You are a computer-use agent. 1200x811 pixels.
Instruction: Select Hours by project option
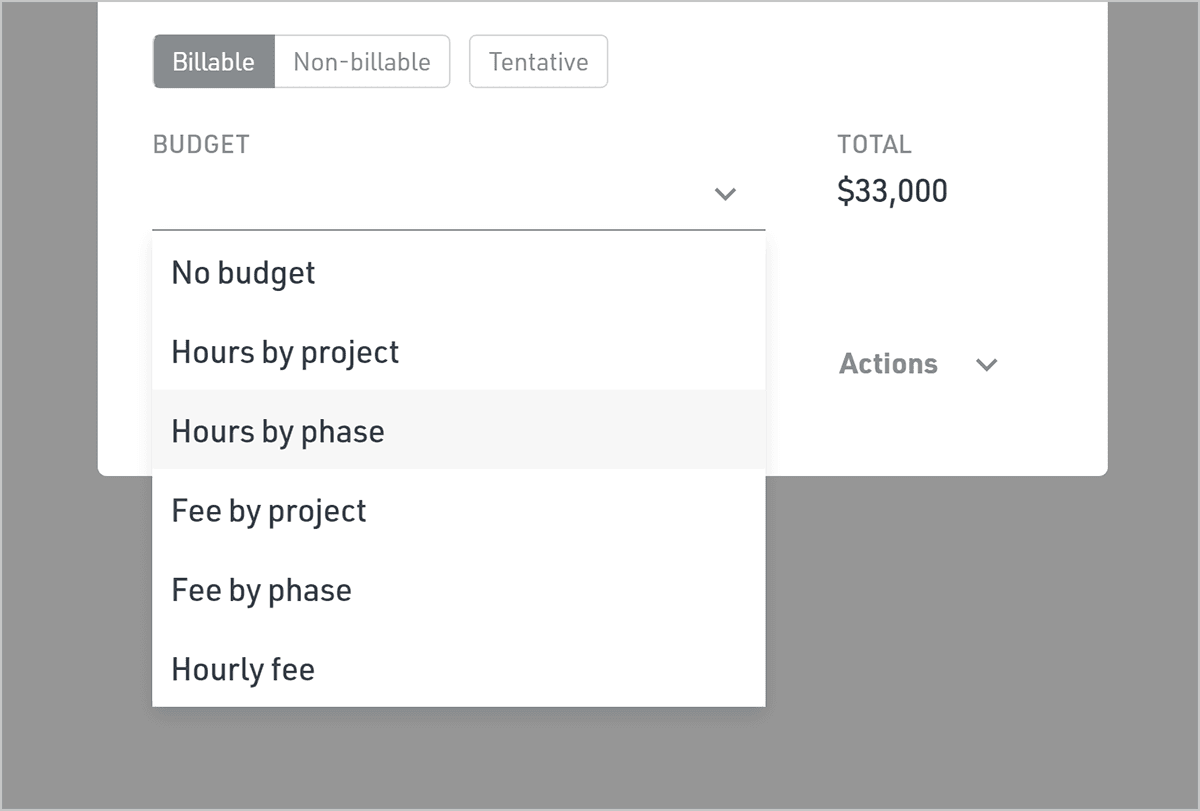point(285,352)
